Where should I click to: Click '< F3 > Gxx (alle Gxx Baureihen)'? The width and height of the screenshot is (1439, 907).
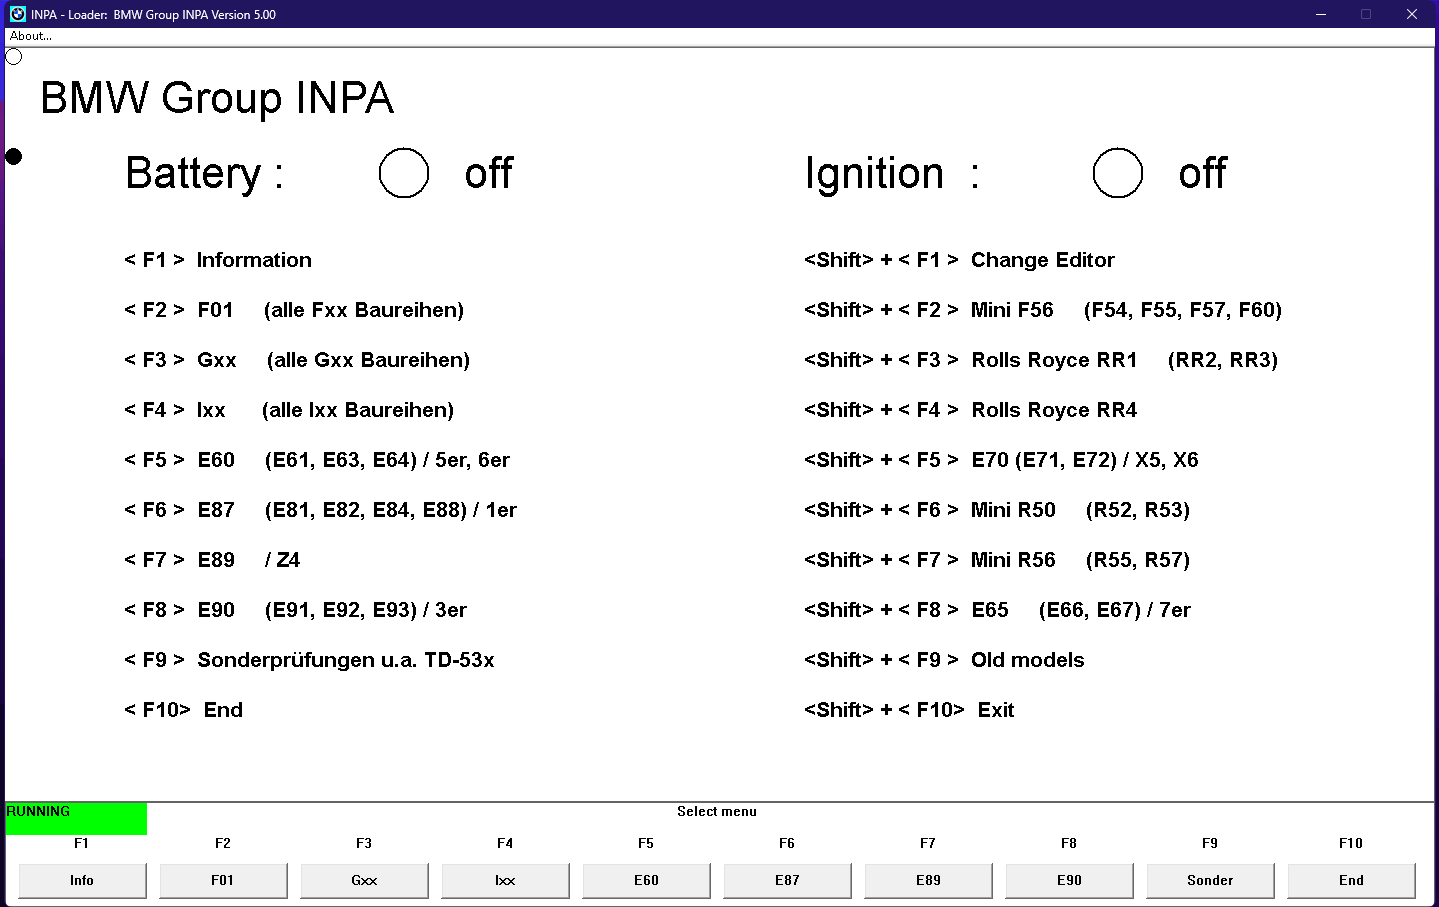(x=297, y=360)
